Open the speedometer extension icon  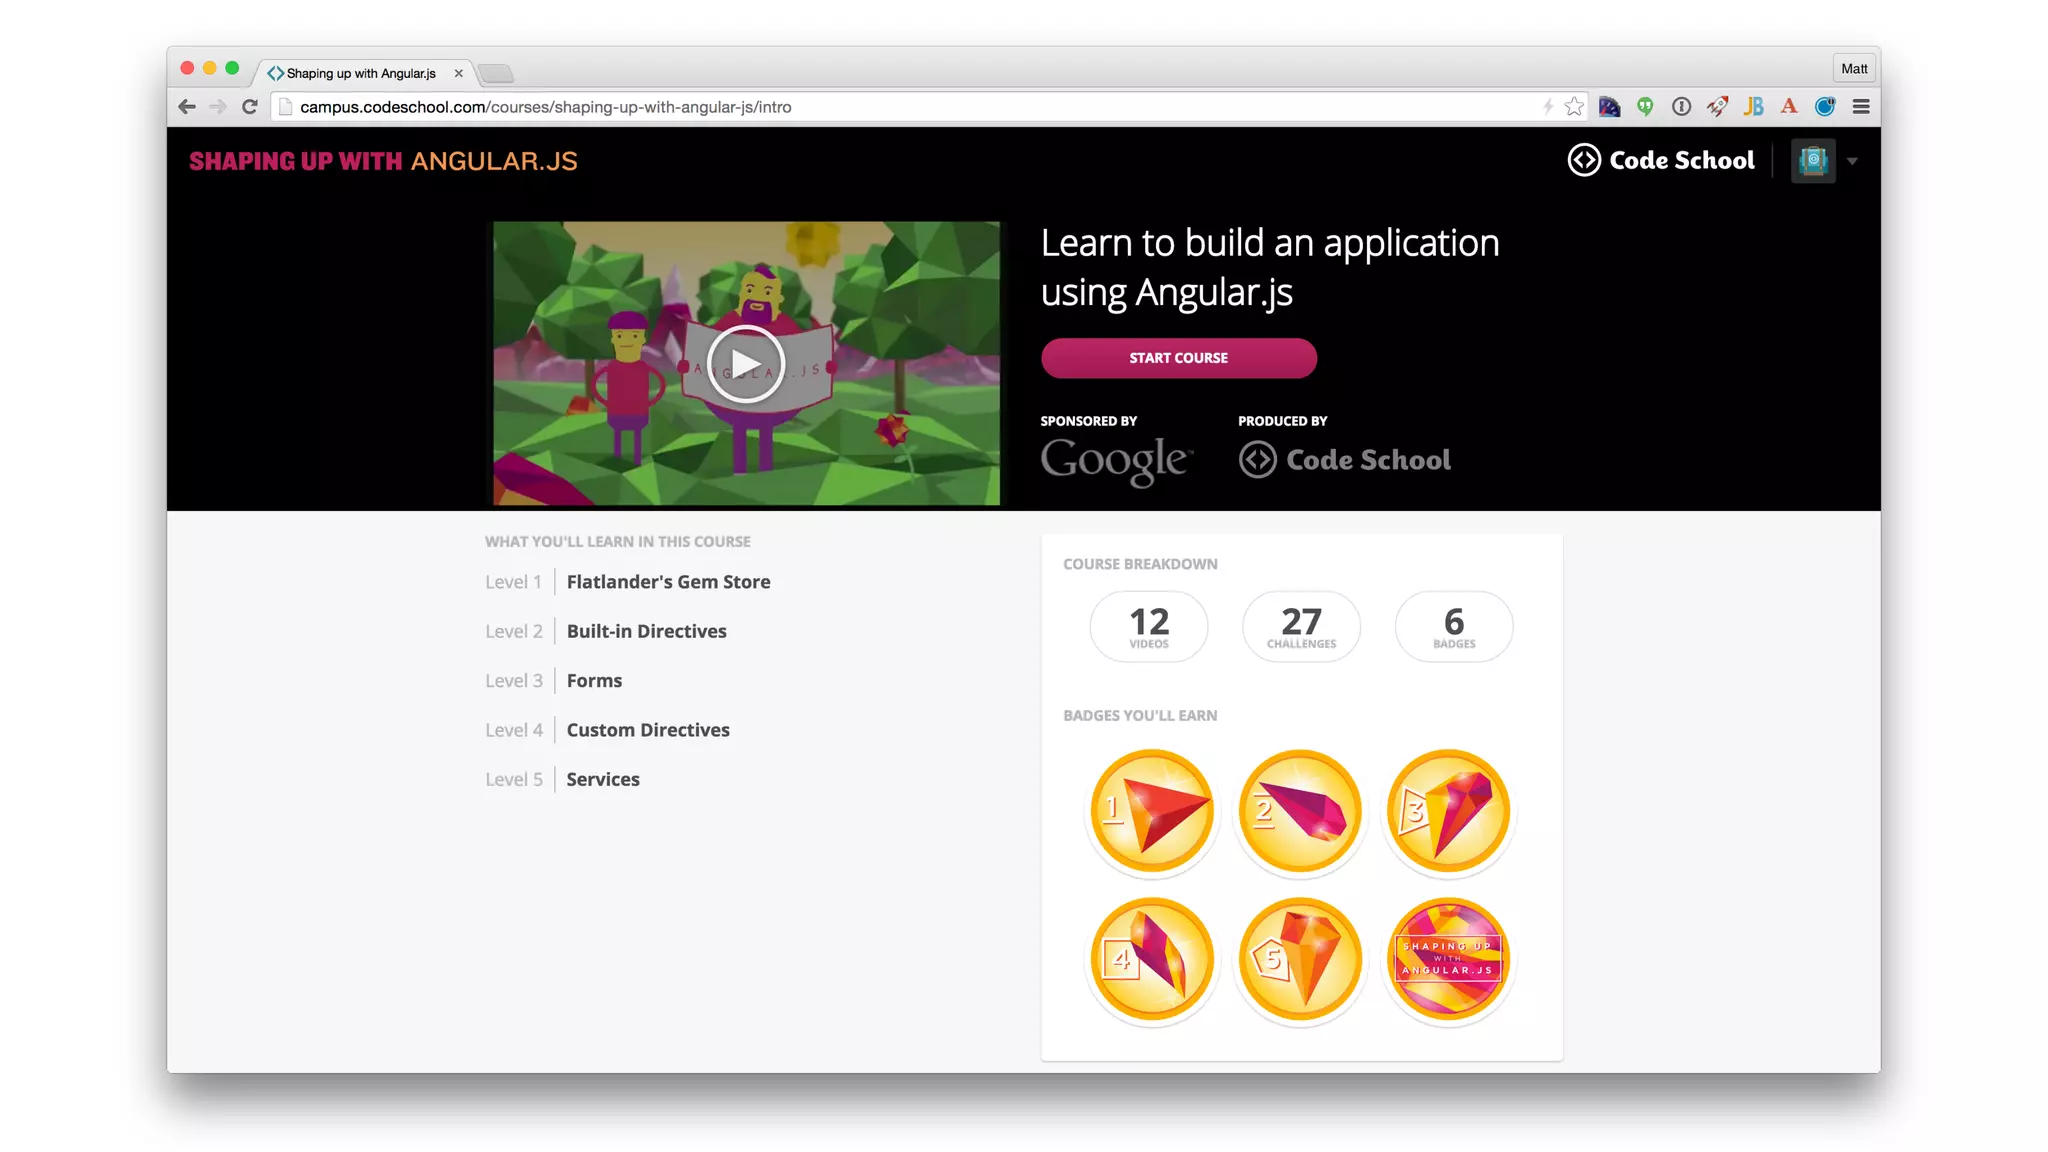(1609, 107)
